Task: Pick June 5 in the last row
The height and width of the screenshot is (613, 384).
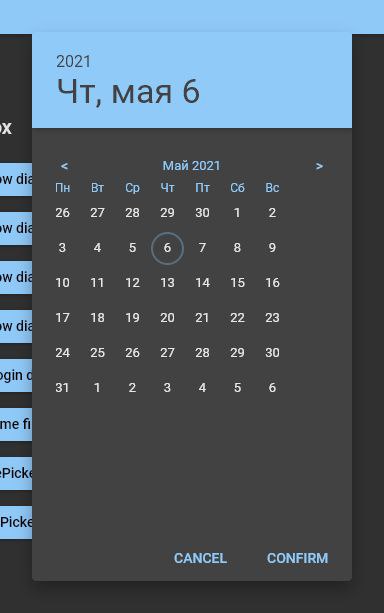Action: [x=237, y=388]
